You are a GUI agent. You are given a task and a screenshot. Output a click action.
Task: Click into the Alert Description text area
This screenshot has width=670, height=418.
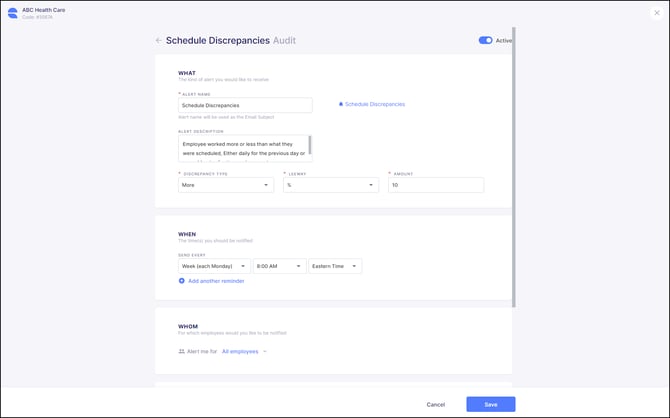click(x=243, y=148)
